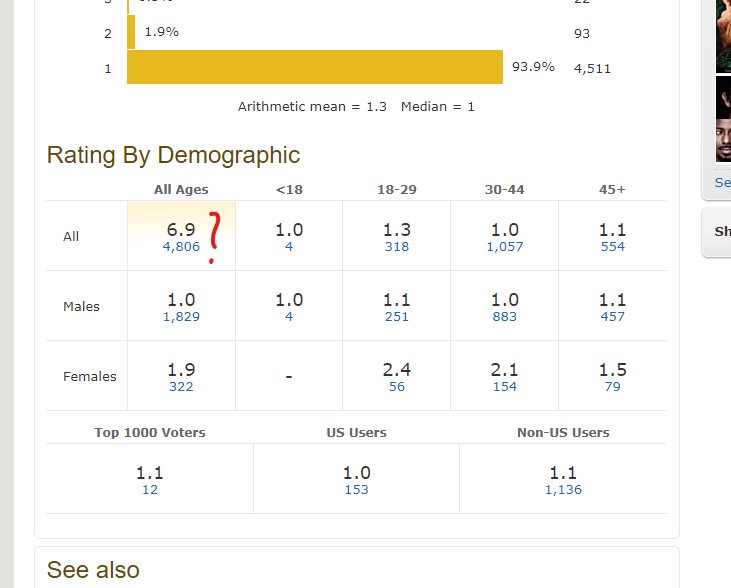Click the All Ages column header
Image resolution: width=731 pixels, height=588 pixels.
(181, 190)
